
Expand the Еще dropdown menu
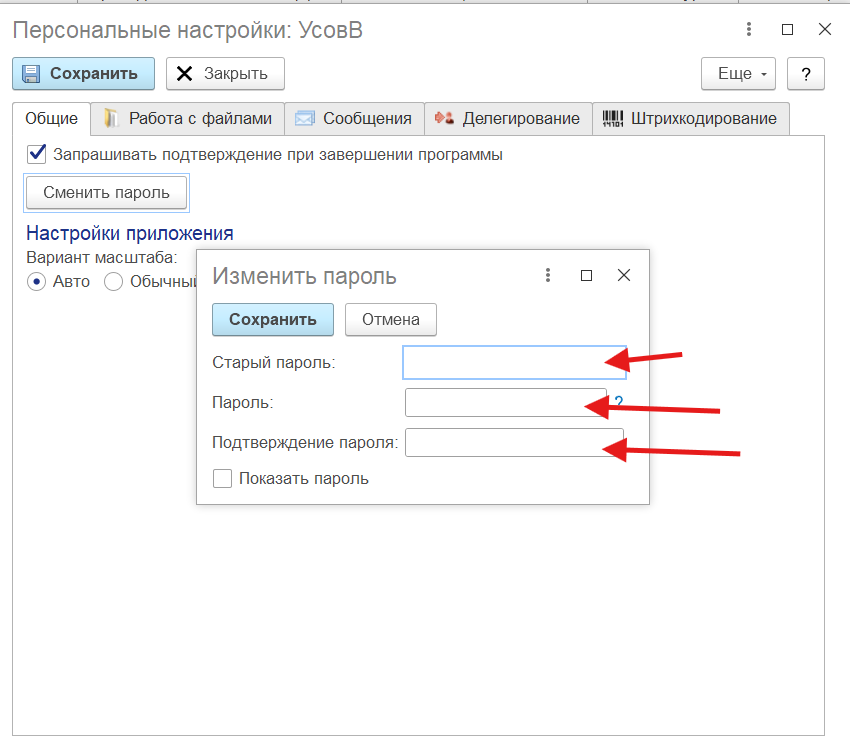click(738, 74)
